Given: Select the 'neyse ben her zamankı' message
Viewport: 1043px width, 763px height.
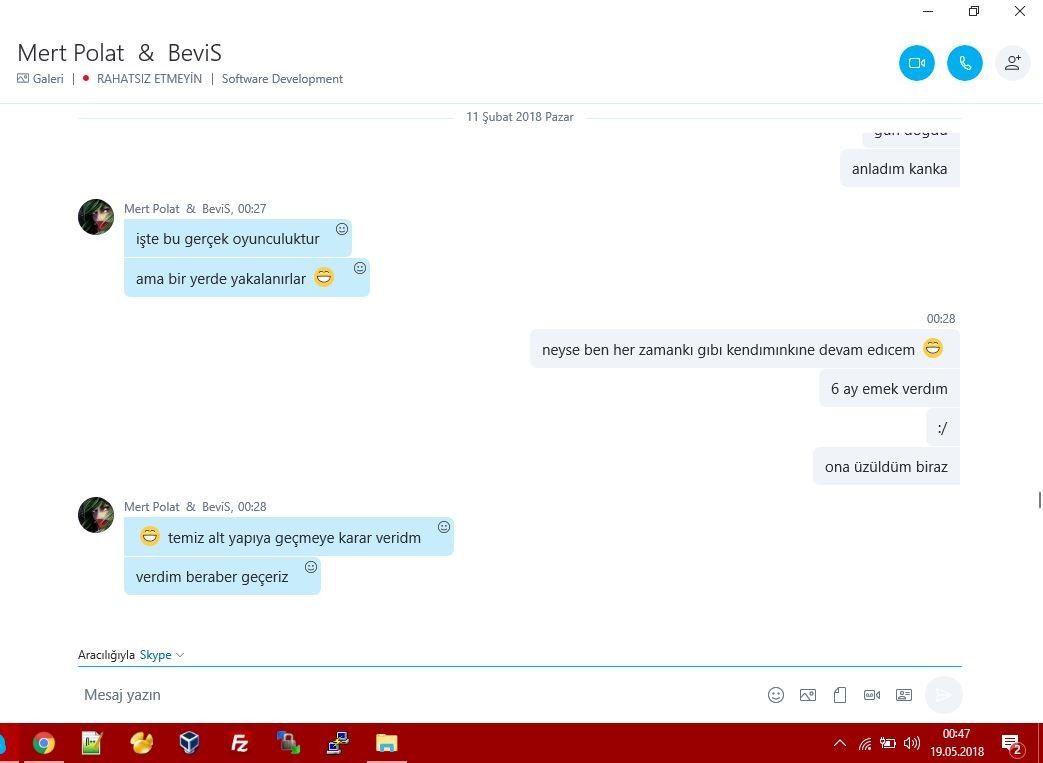Looking at the screenshot, I should (x=744, y=349).
